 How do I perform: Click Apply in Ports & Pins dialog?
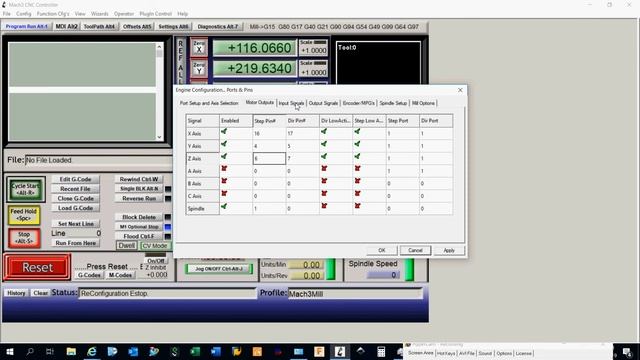point(449,250)
